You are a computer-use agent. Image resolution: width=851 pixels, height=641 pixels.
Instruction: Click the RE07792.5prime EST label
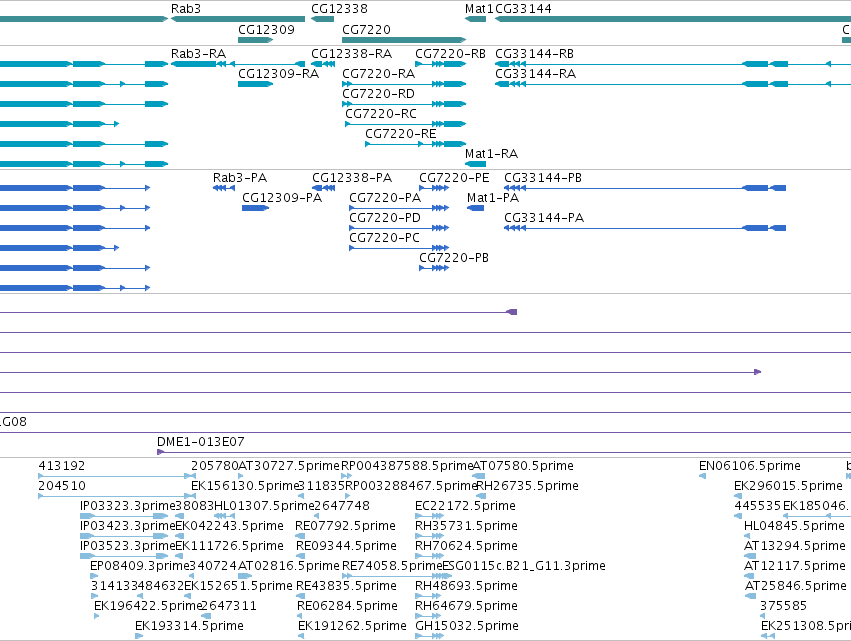click(346, 526)
